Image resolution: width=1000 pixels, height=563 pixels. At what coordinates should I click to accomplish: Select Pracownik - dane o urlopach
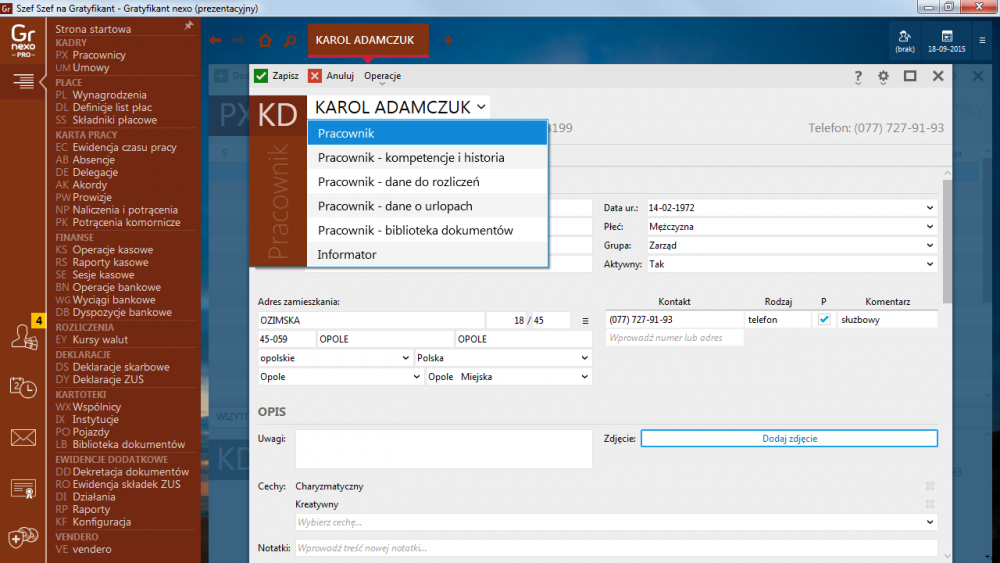click(x=395, y=206)
